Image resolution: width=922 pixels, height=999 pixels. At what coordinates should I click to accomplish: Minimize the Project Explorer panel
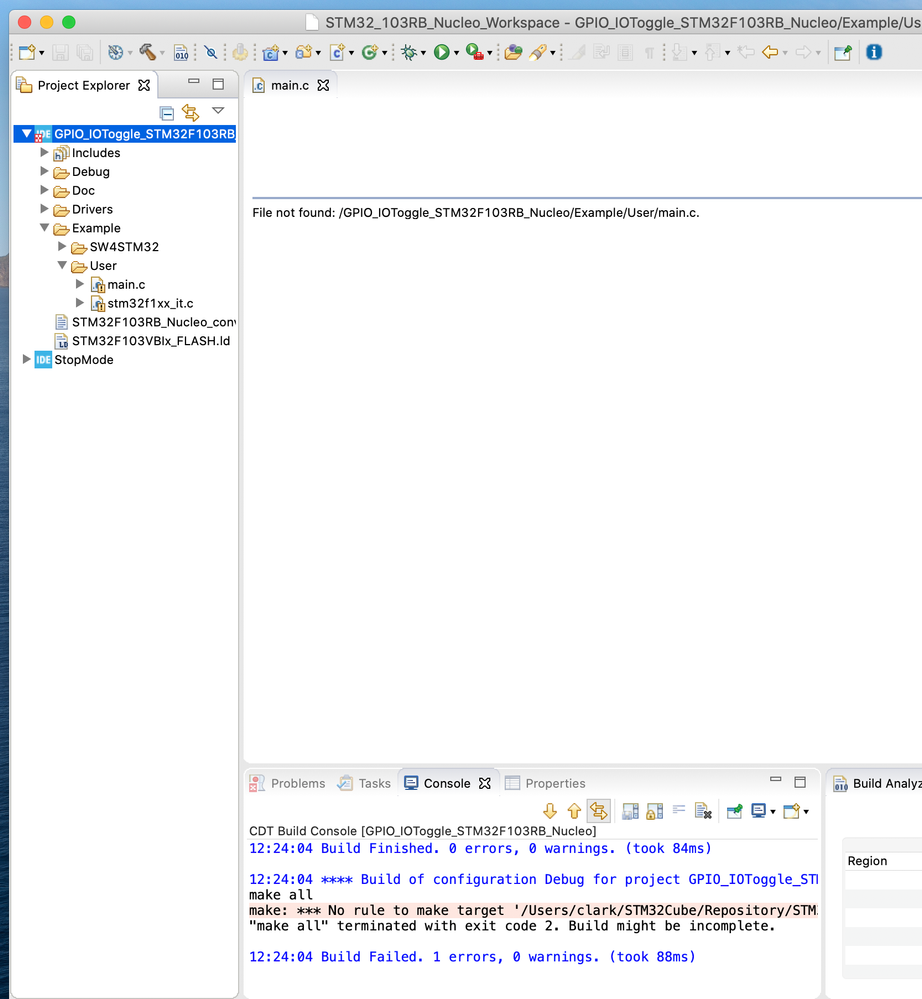[194, 82]
